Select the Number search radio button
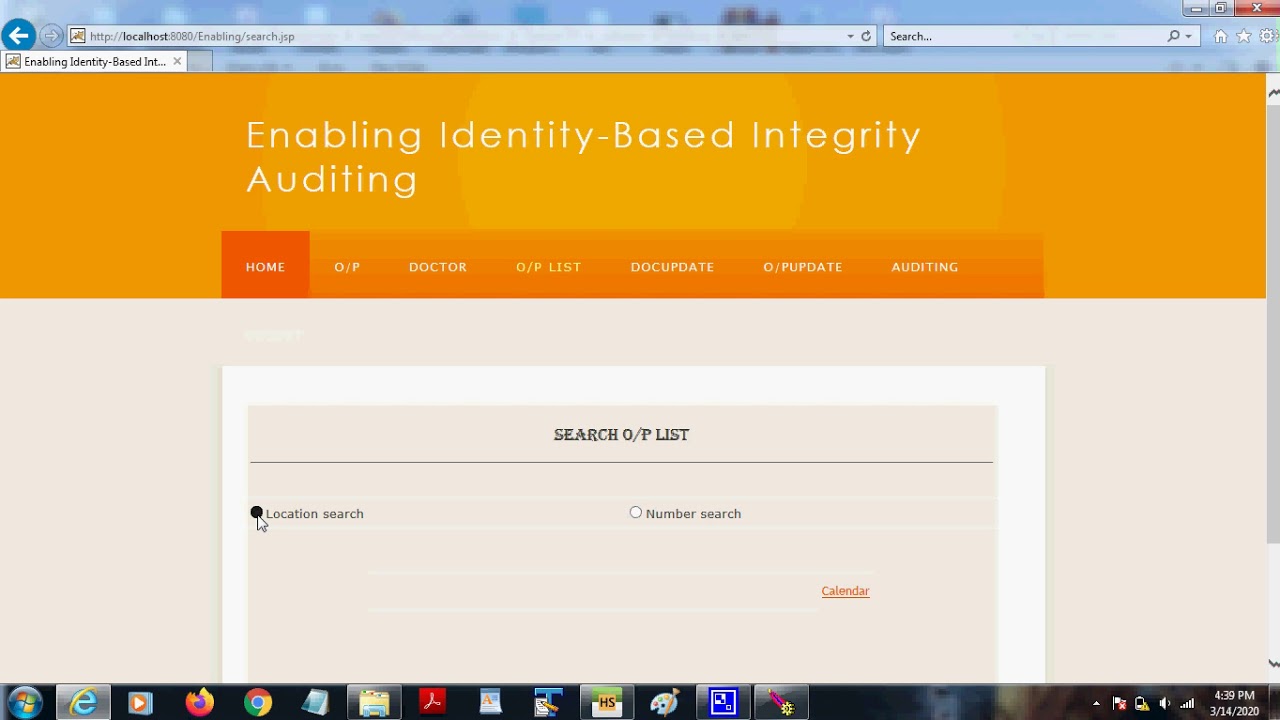The height and width of the screenshot is (720, 1280). (636, 512)
